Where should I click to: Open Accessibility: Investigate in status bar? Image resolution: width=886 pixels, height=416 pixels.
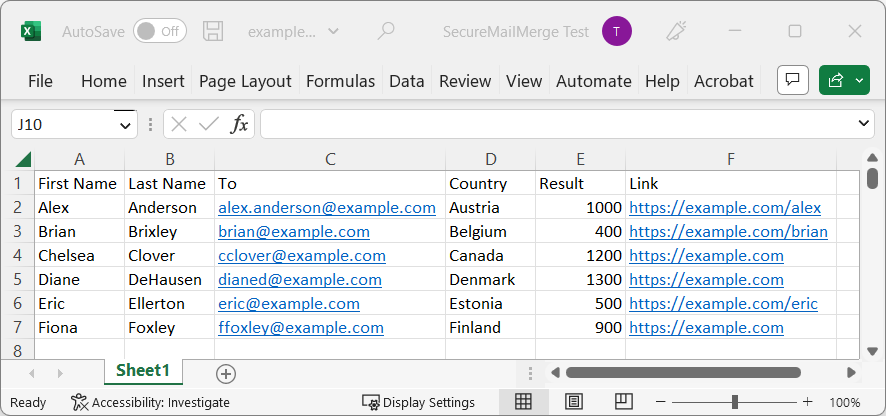click(x=150, y=402)
